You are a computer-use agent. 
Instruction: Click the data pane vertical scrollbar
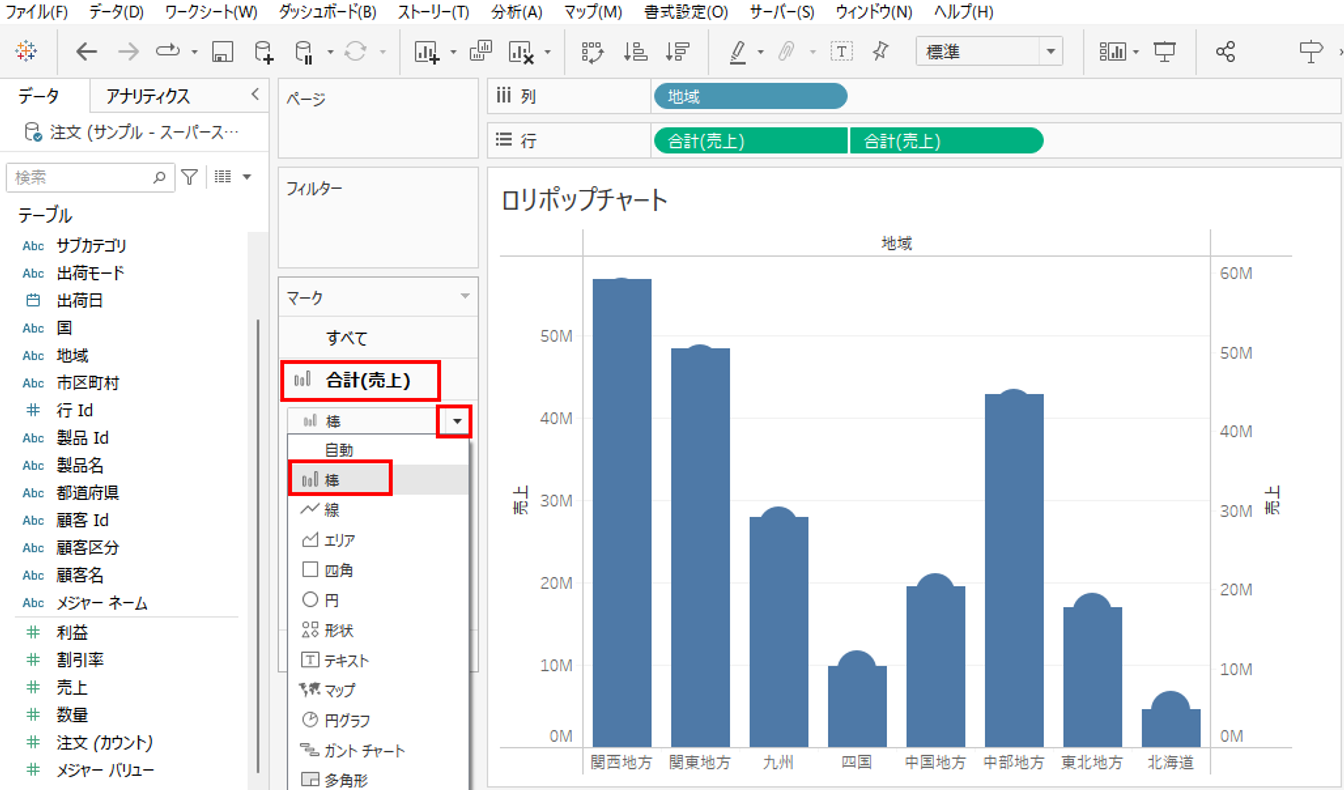click(x=260, y=545)
